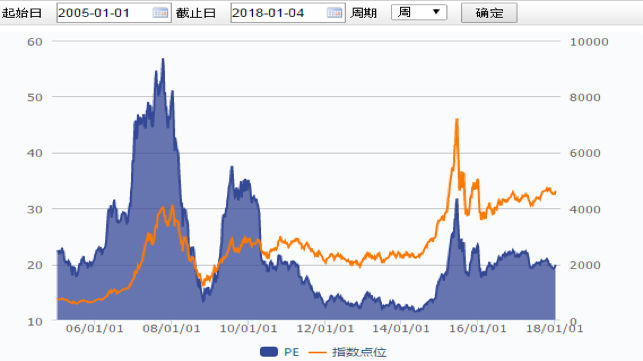Image resolution: width=643 pixels, height=361 pixels.
Task: Click left axis value 30
Action: (35, 210)
